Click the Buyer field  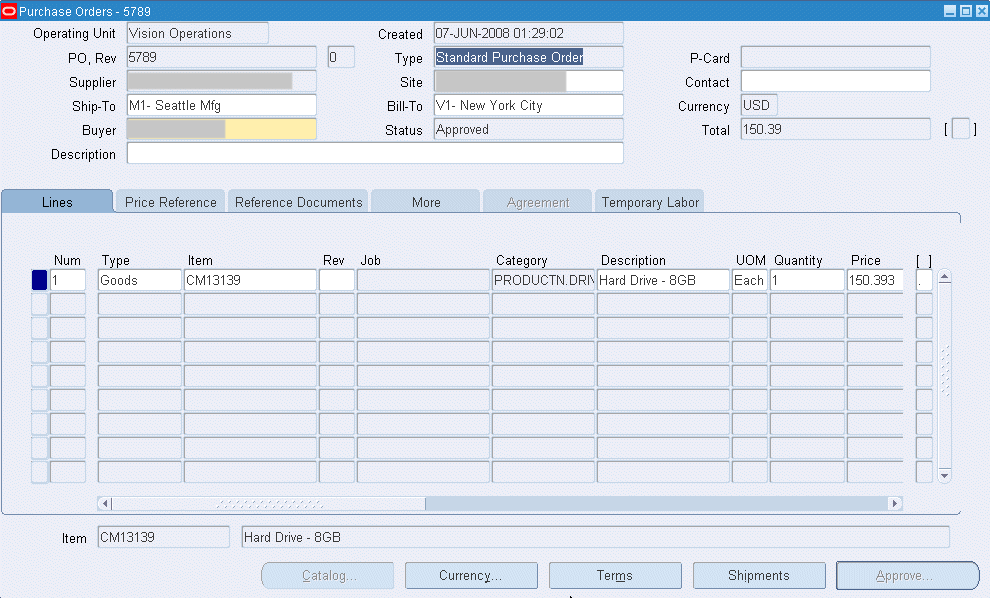tap(222, 129)
